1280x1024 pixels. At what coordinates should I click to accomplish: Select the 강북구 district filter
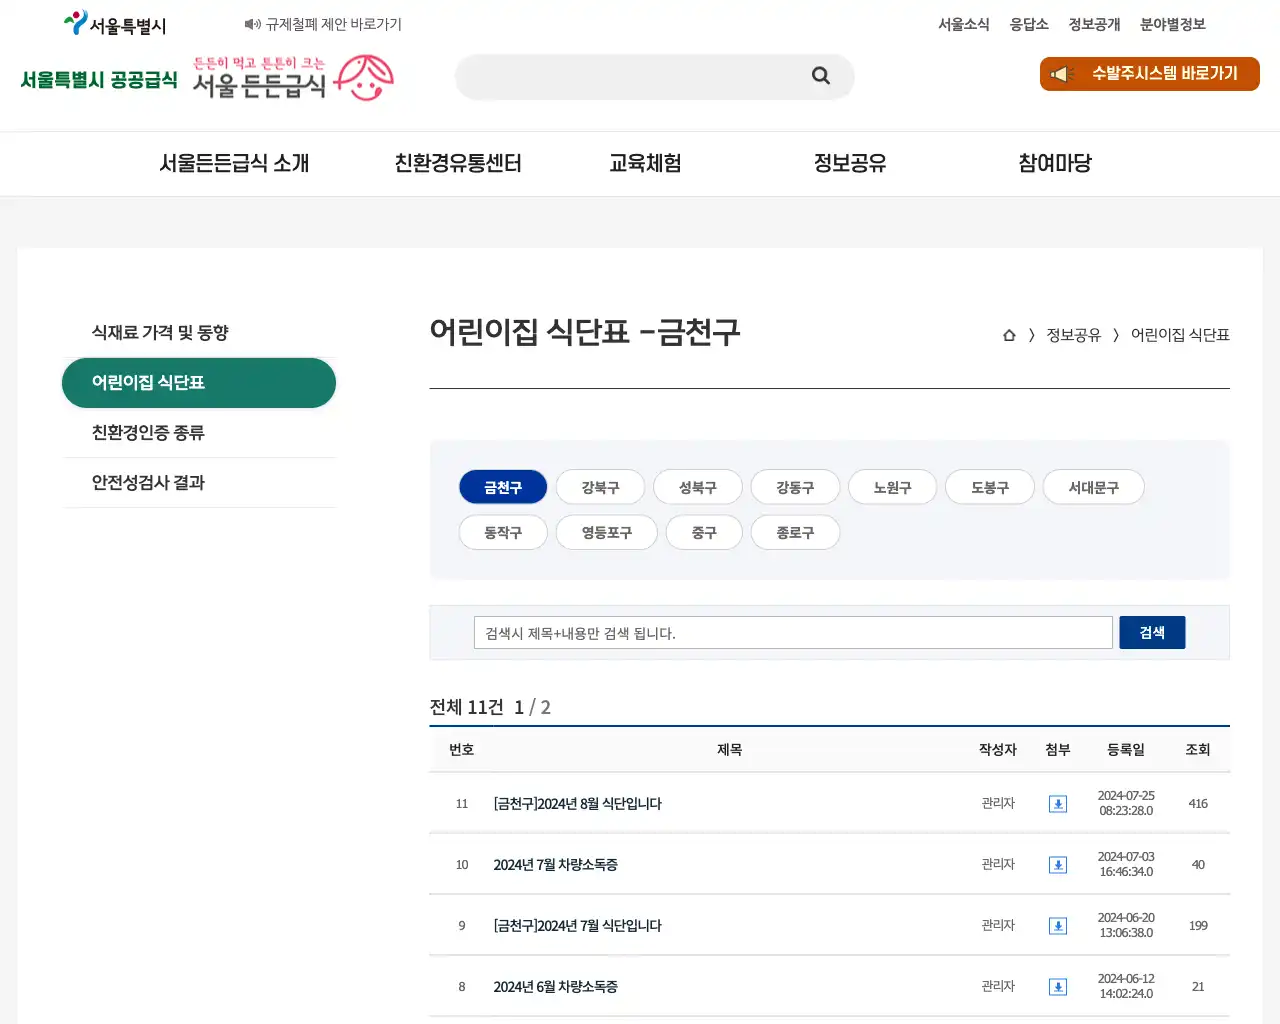pyautogui.click(x=600, y=487)
